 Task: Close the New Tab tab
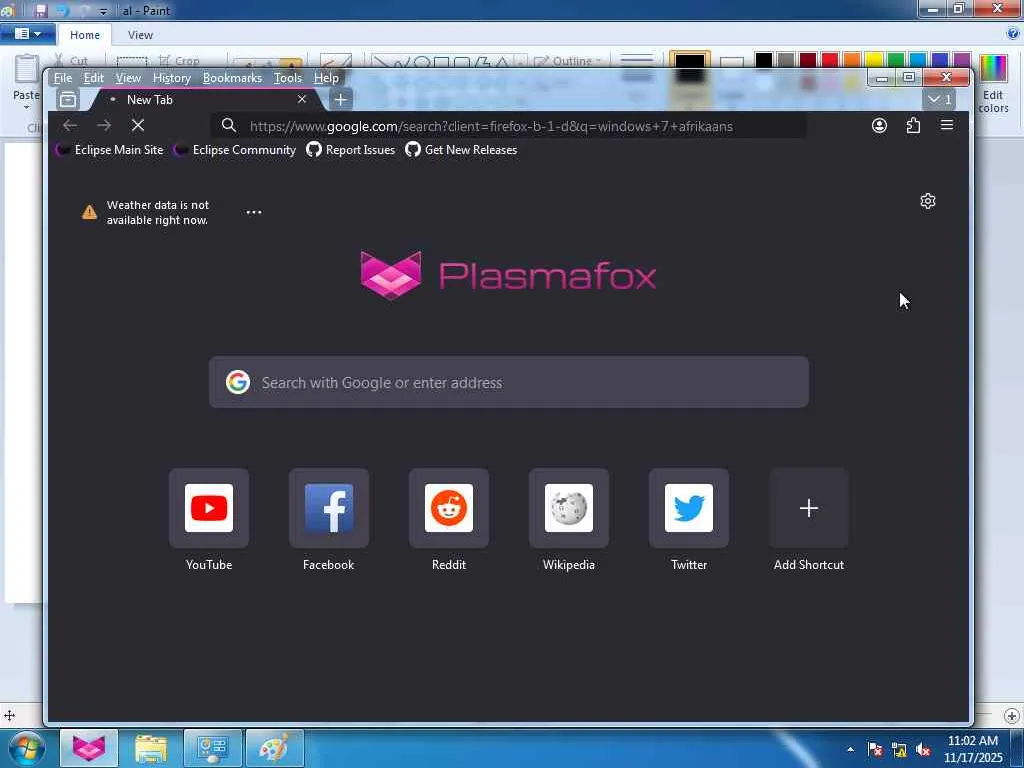(x=302, y=99)
